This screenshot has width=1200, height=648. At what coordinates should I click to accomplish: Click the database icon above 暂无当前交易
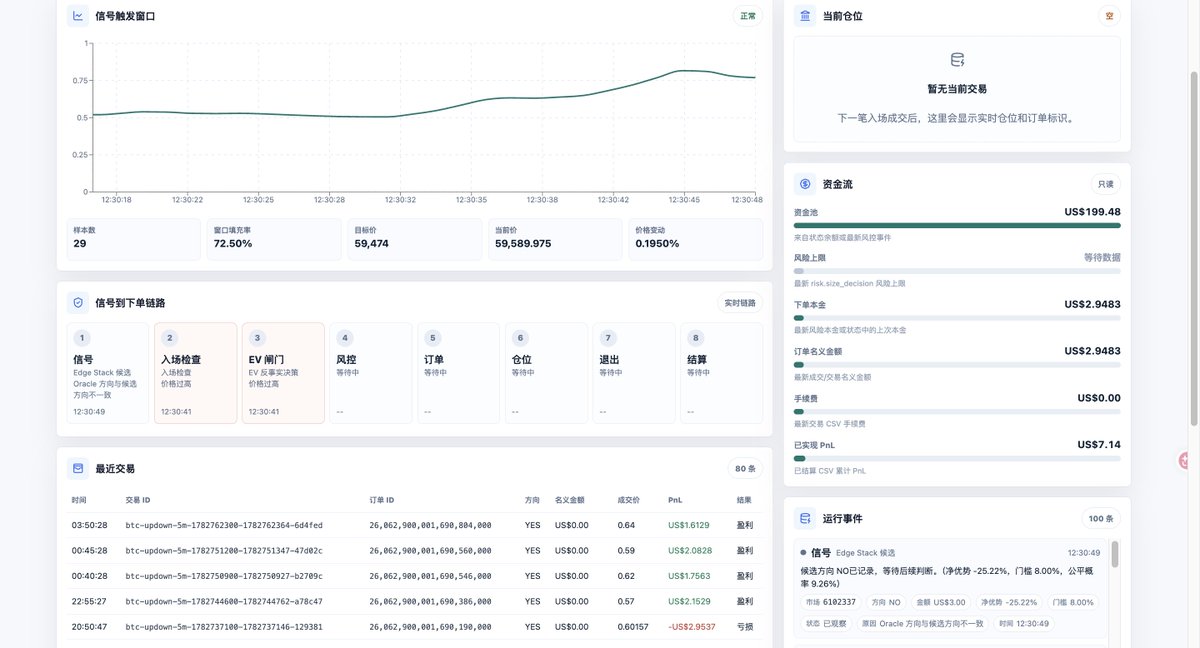point(957,60)
